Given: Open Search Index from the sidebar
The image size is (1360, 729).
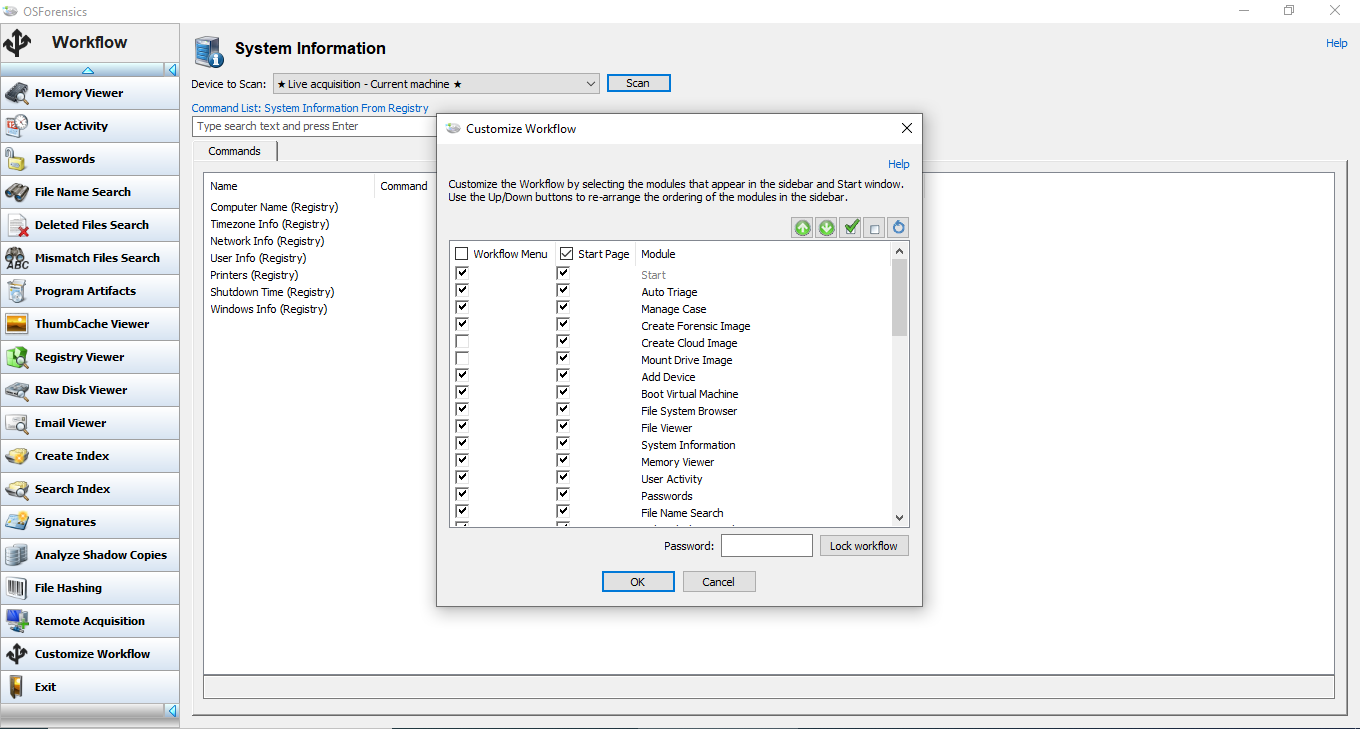Looking at the screenshot, I should tap(90, 489).
